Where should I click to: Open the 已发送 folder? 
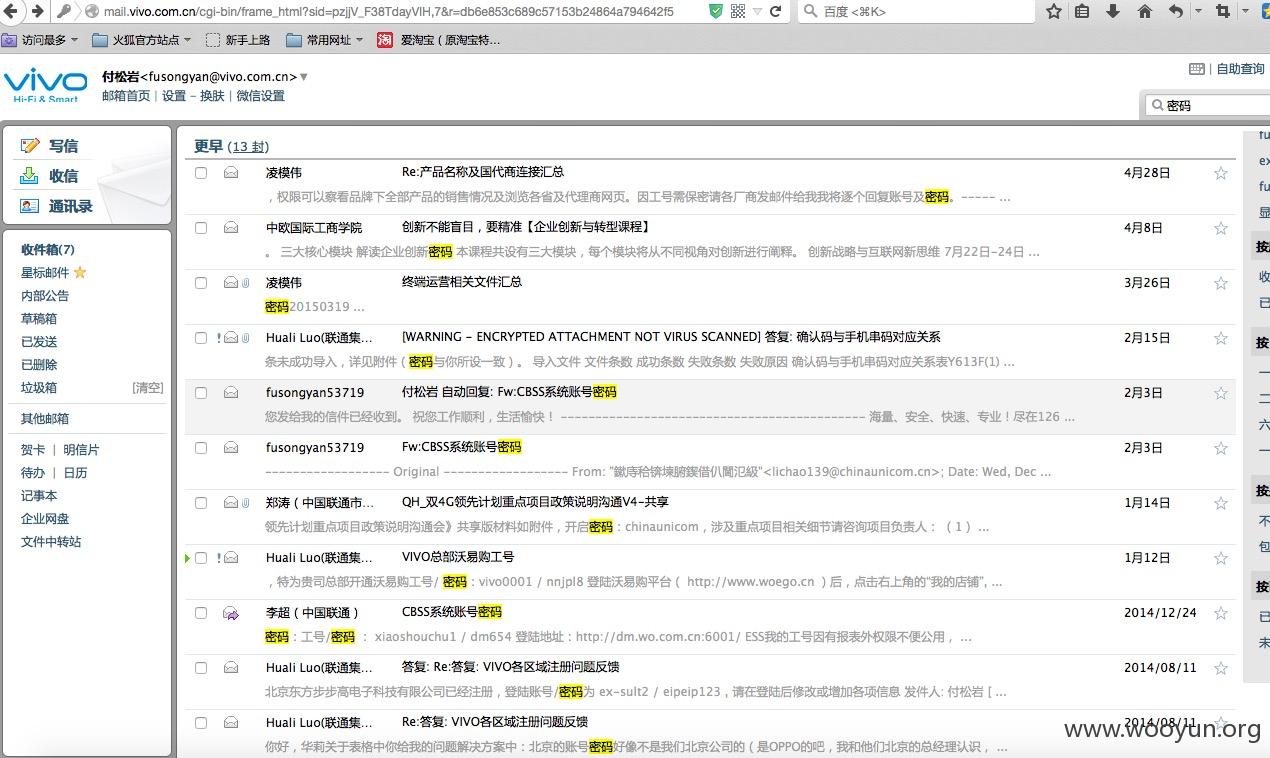click(39, 342)
